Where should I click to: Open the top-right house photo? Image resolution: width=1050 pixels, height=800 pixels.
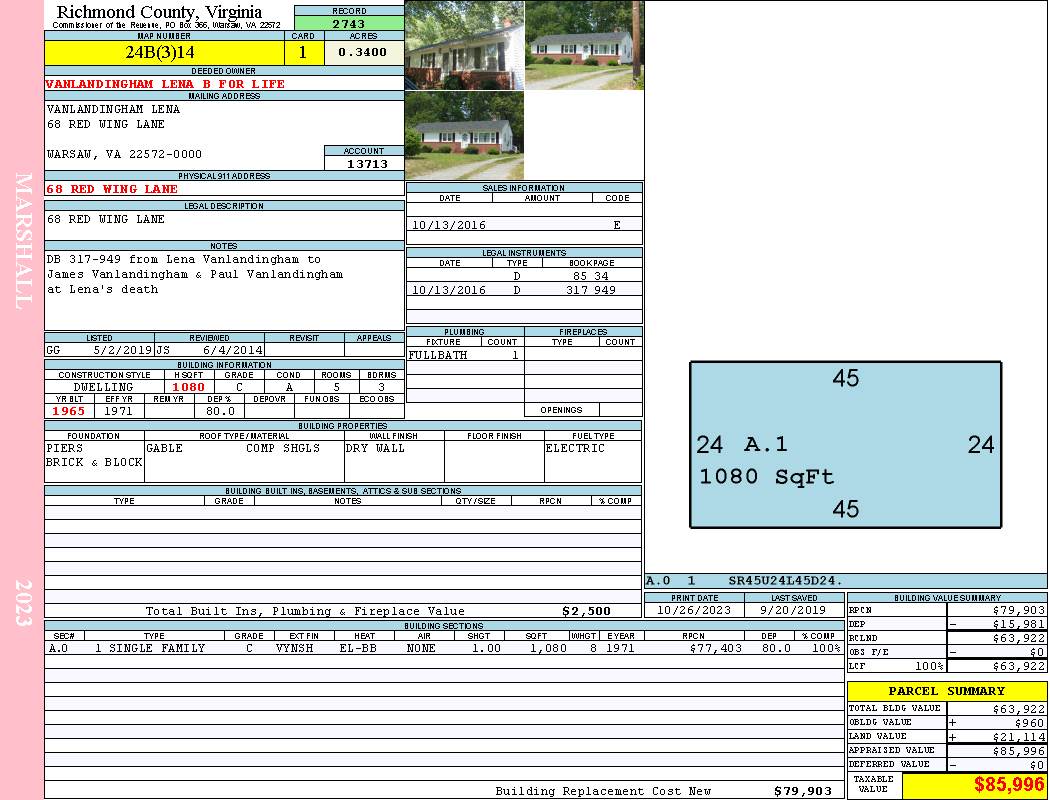coord(583,45)
